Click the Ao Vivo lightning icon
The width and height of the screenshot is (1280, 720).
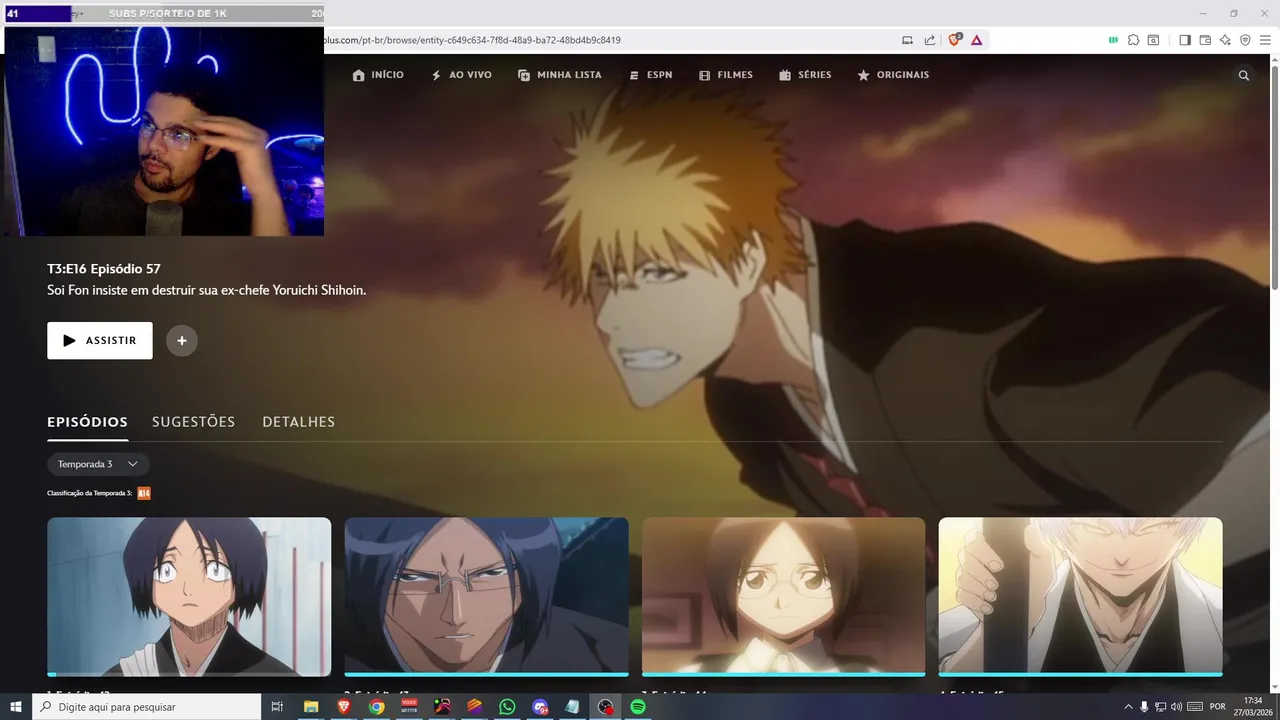coord(436,75)
